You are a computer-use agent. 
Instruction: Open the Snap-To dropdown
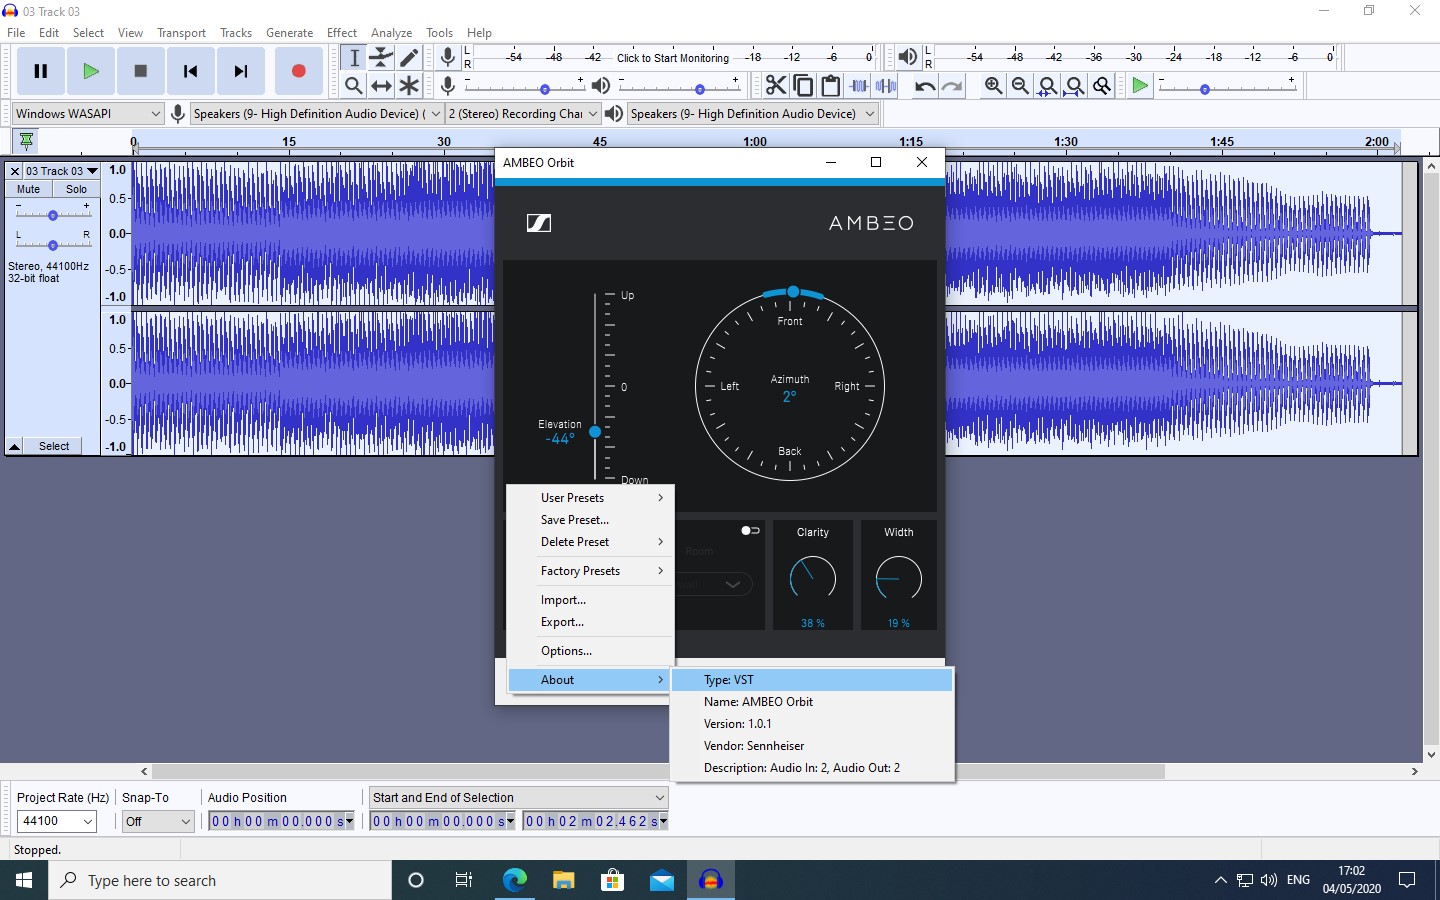click(x=157, y=821)
